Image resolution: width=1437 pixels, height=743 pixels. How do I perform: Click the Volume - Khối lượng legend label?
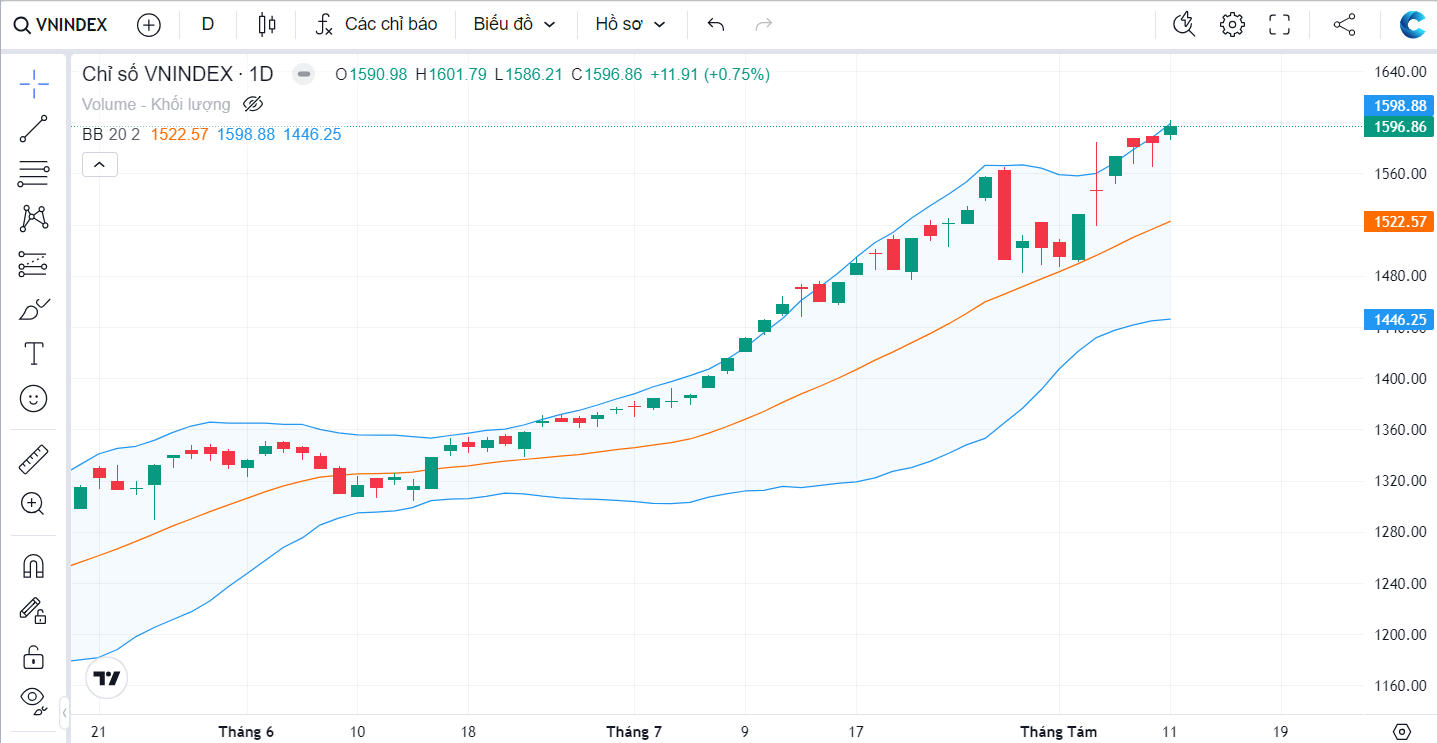tap(156, 104)
